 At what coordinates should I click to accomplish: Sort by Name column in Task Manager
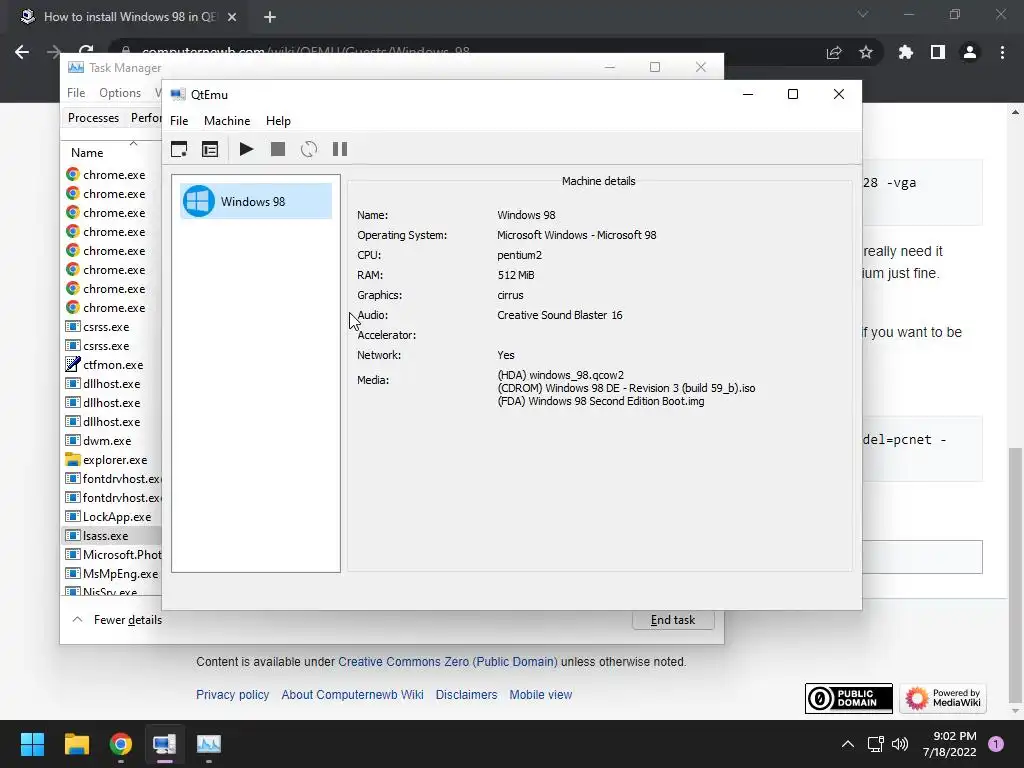point(87,152)
